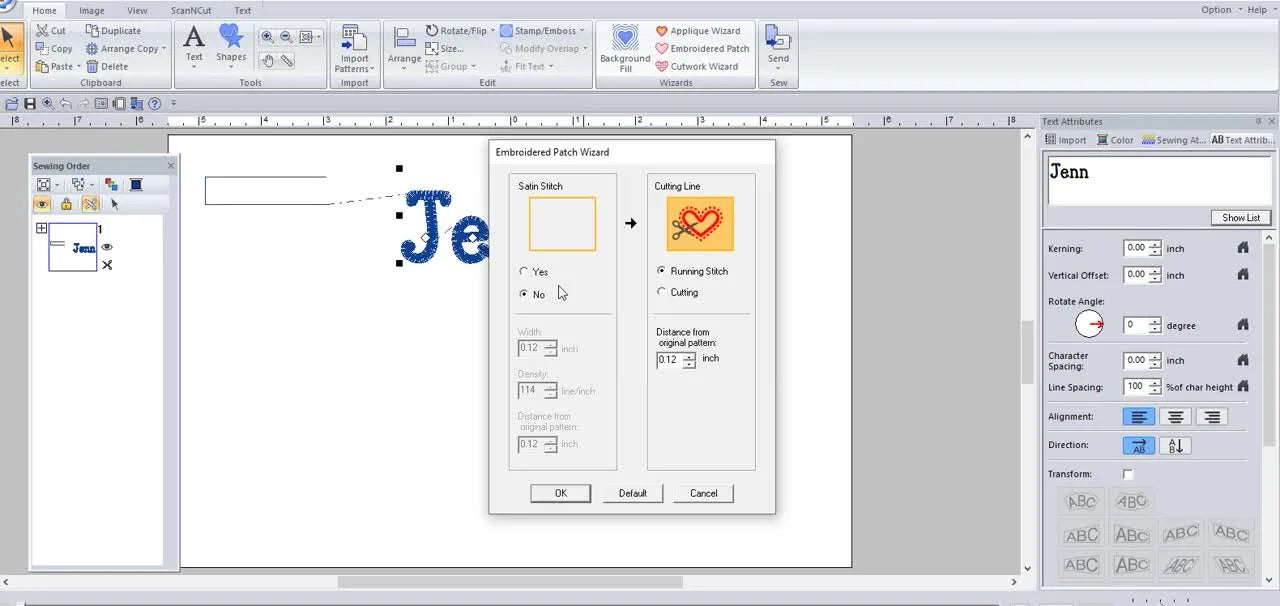Click the Default button
The height and width of the screenshot is (606, 1280).
[x=632, y=493]
